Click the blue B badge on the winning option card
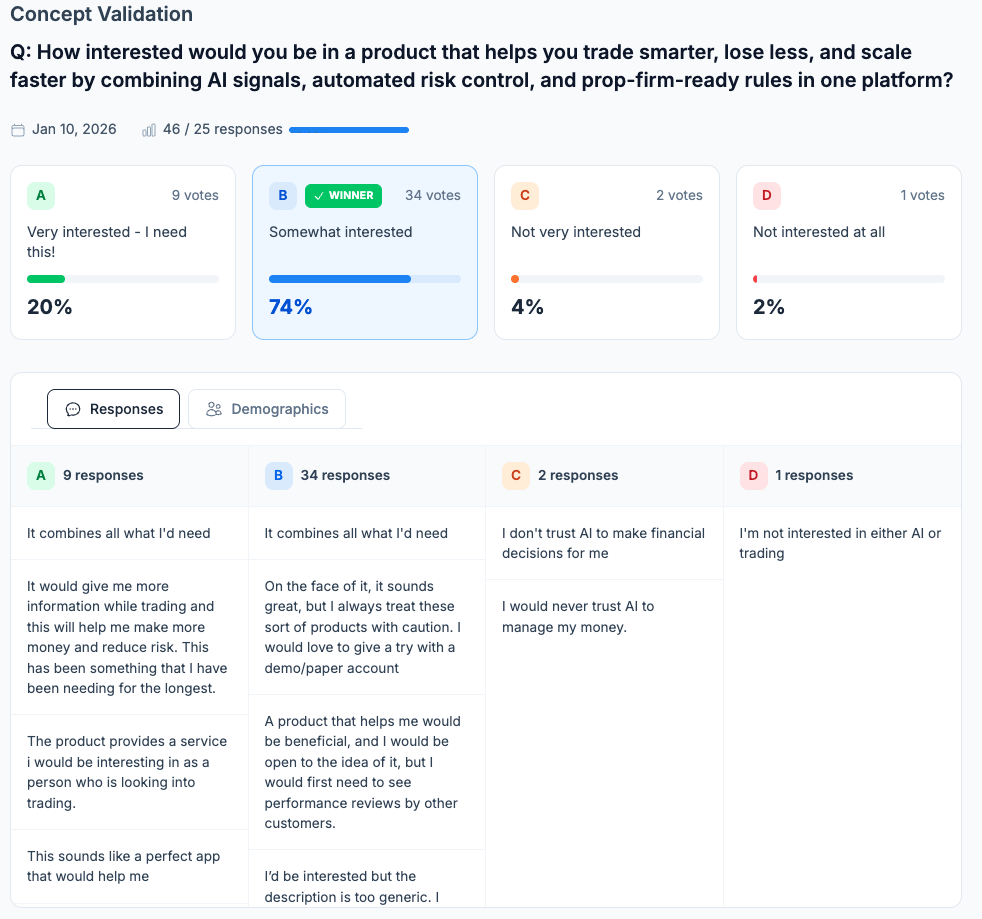The width and height of the screenshot is (982, 919). tap(283, 196)
